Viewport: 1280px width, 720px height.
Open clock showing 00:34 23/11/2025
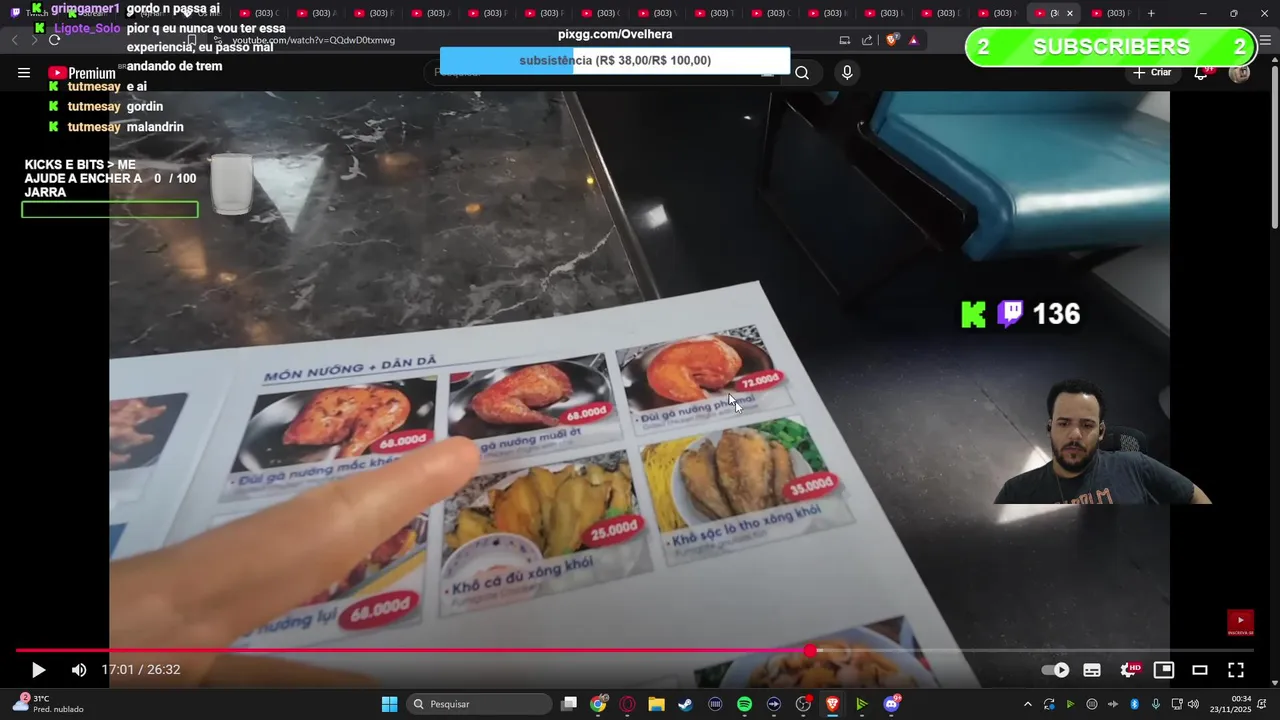[x=1230, y=704]
